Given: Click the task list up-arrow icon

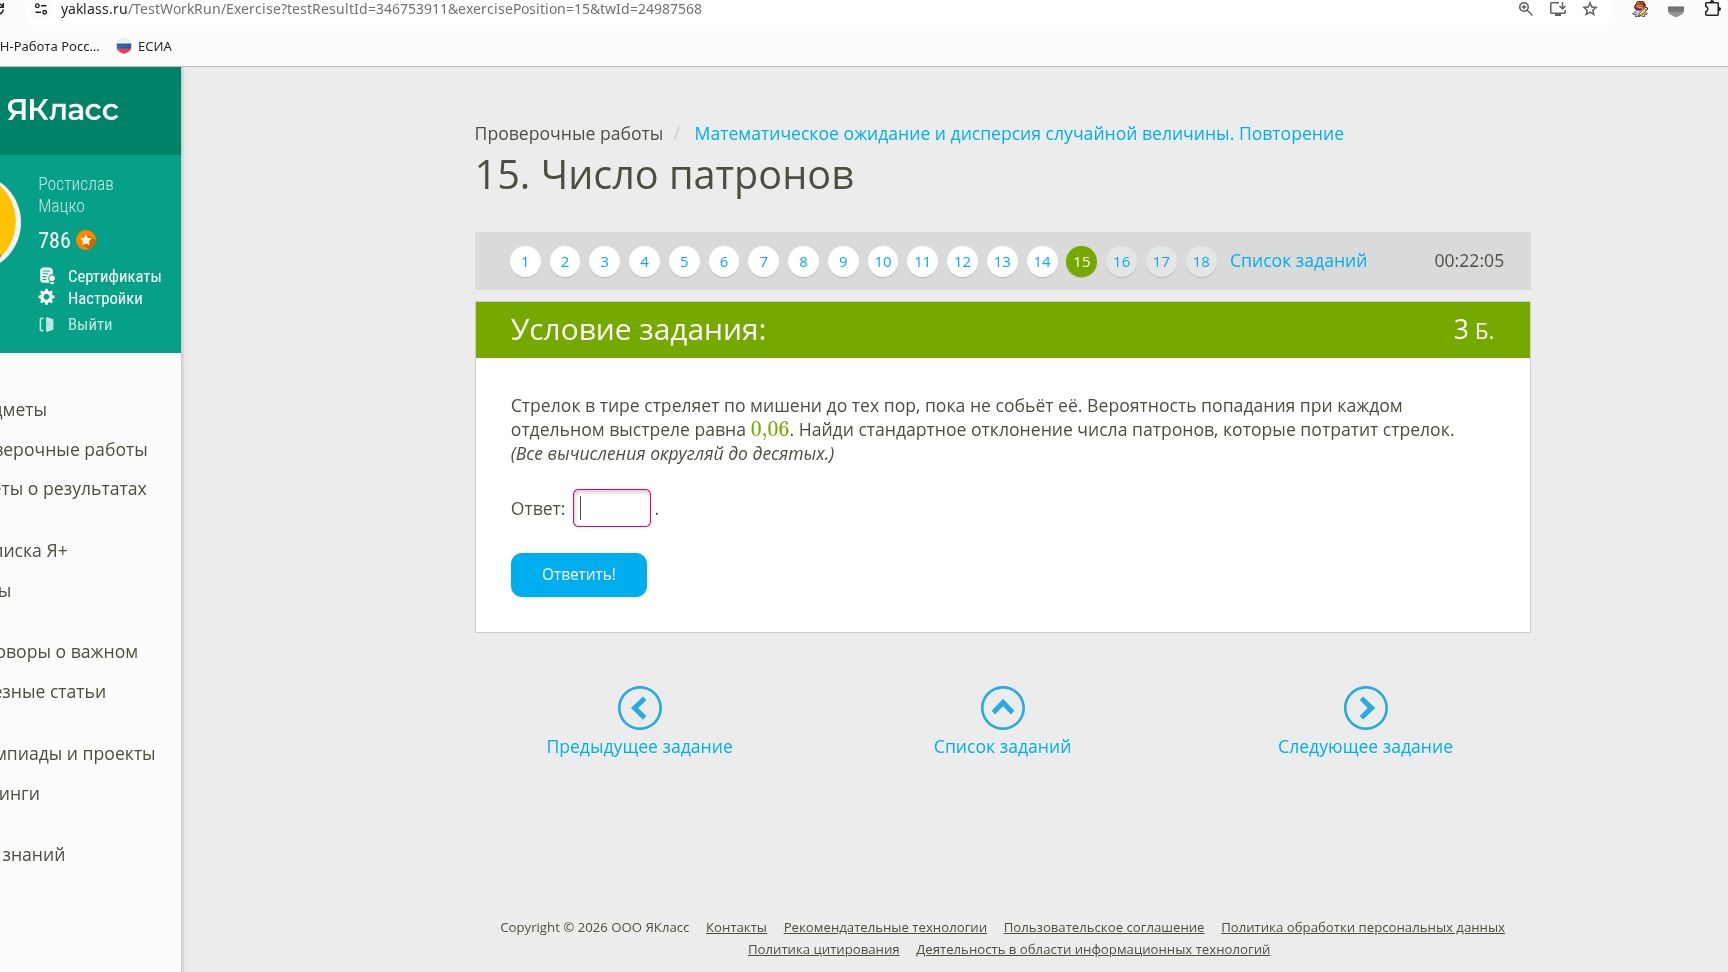Looking at the screenshot, I should point(1002,708).
